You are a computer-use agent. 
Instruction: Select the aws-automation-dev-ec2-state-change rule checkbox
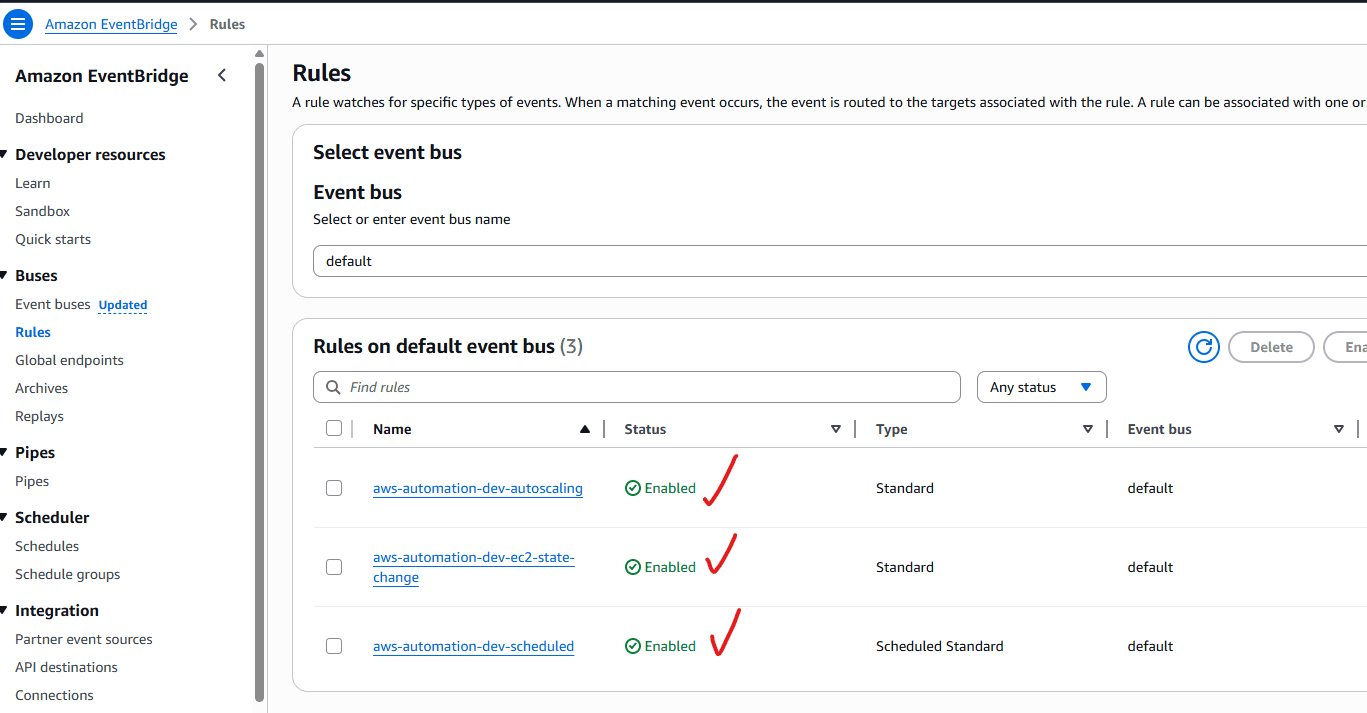[x=334, y=567]
